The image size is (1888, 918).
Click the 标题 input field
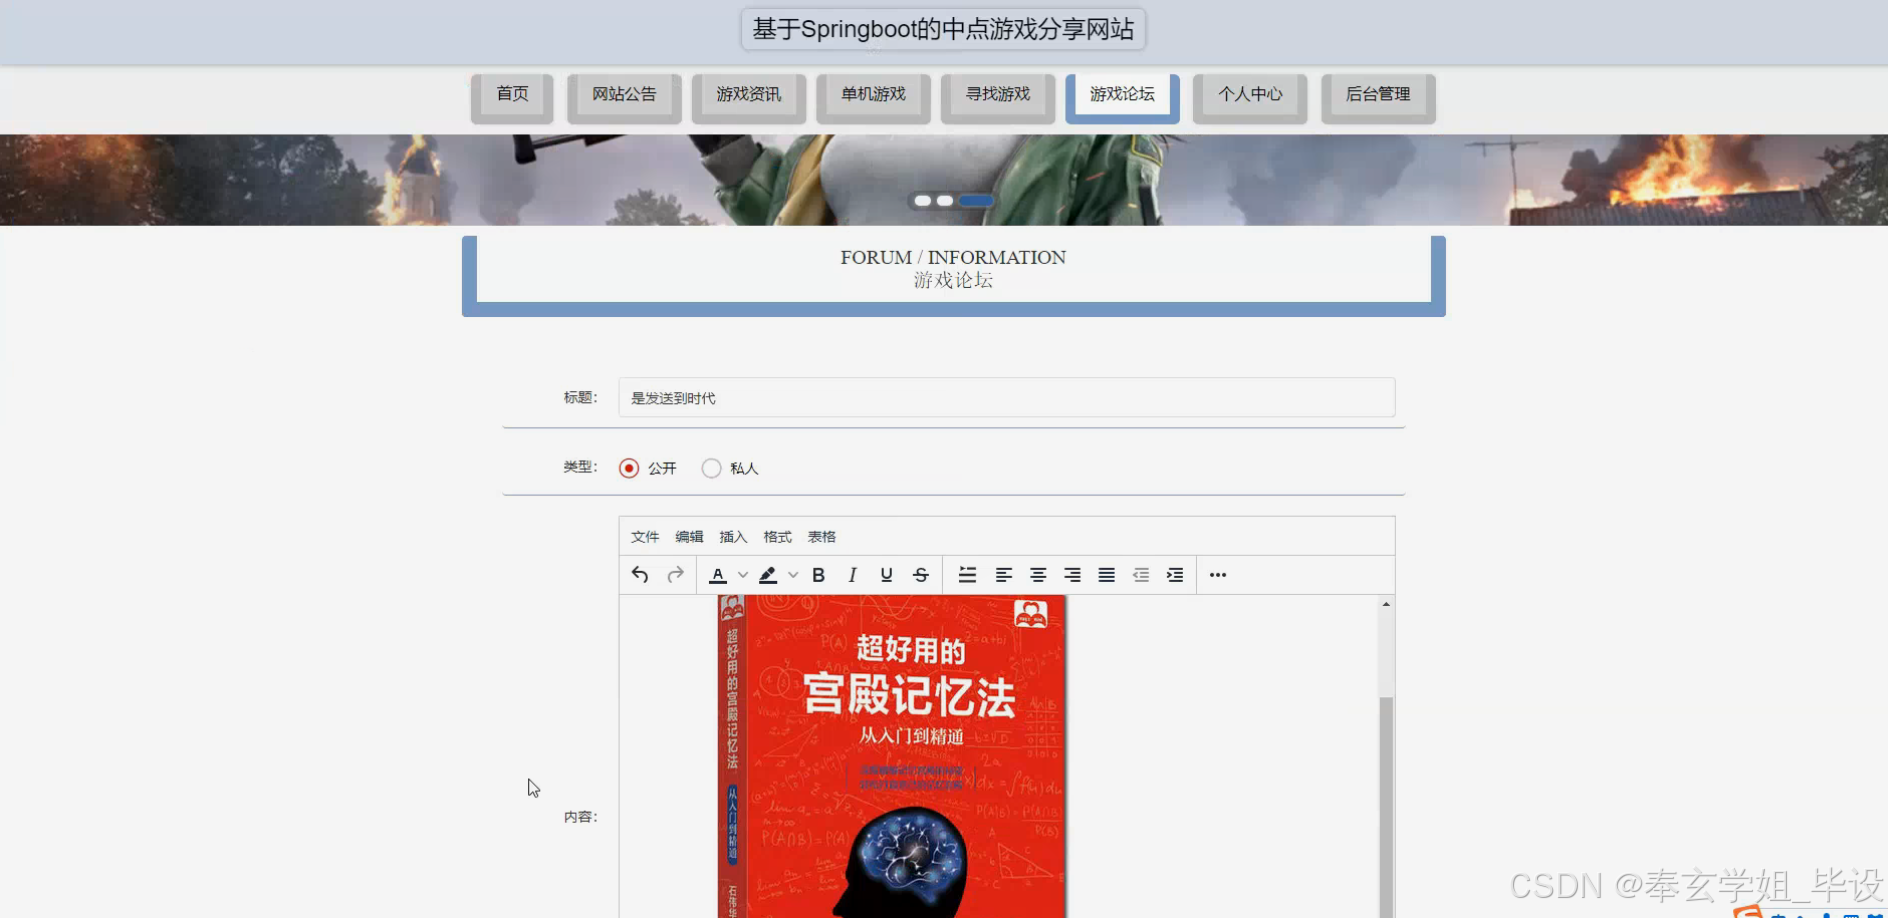pyautogui.click(x=1006, y=398)
